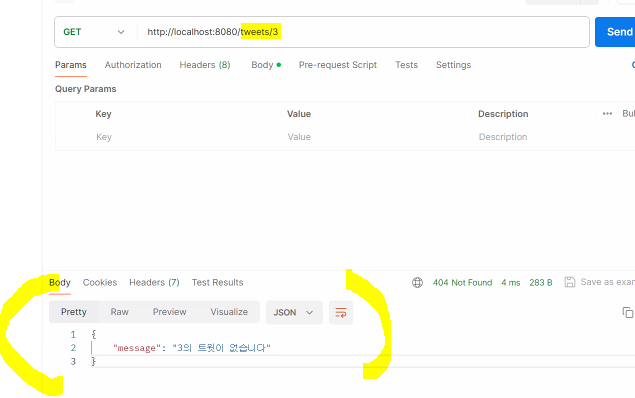This screenshot has height=398, width=635.
Task: Click the query param Description input
Action: click(552, 137)
